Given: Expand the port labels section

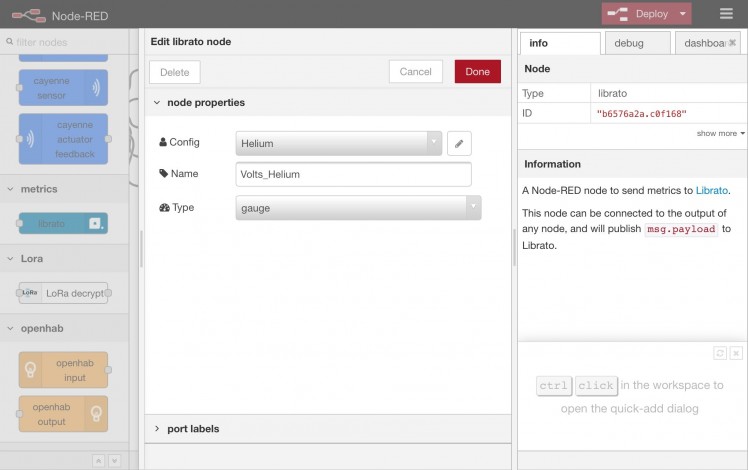Looking at the screenshot, I should (327, 428).
